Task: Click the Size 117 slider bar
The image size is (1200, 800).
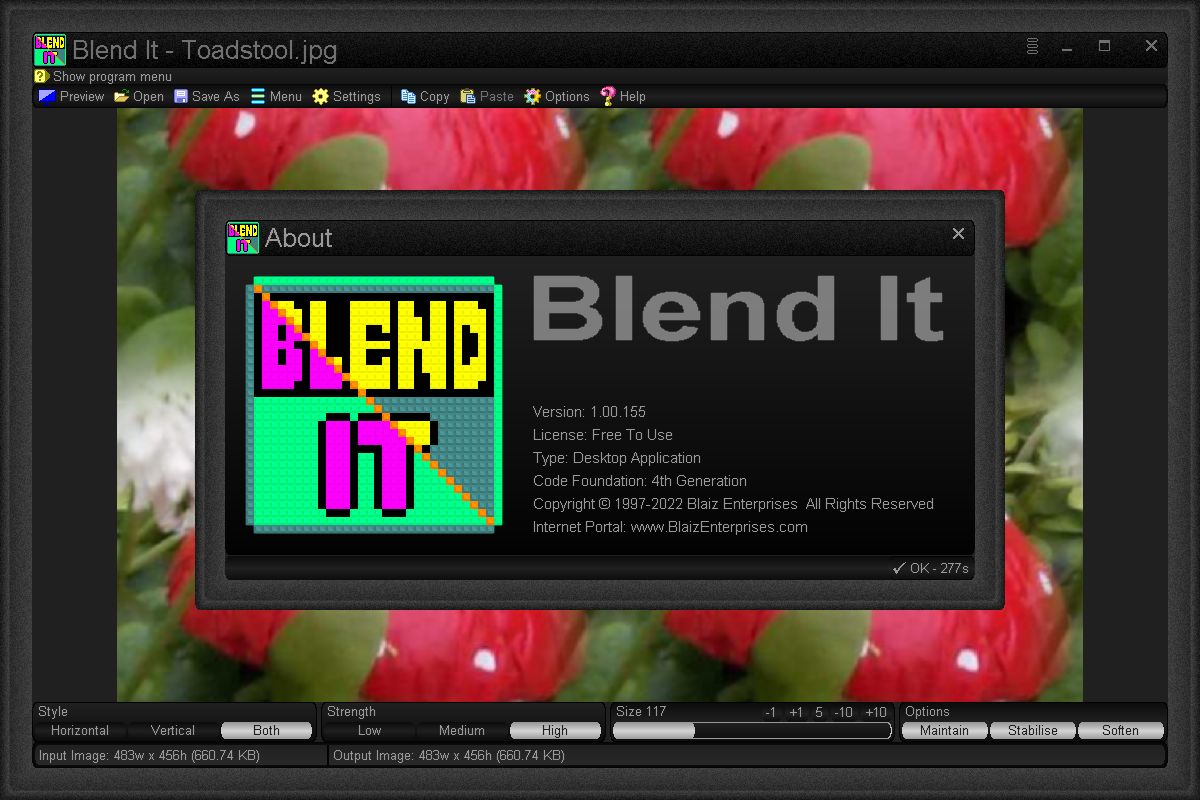Action: point(752,731)
